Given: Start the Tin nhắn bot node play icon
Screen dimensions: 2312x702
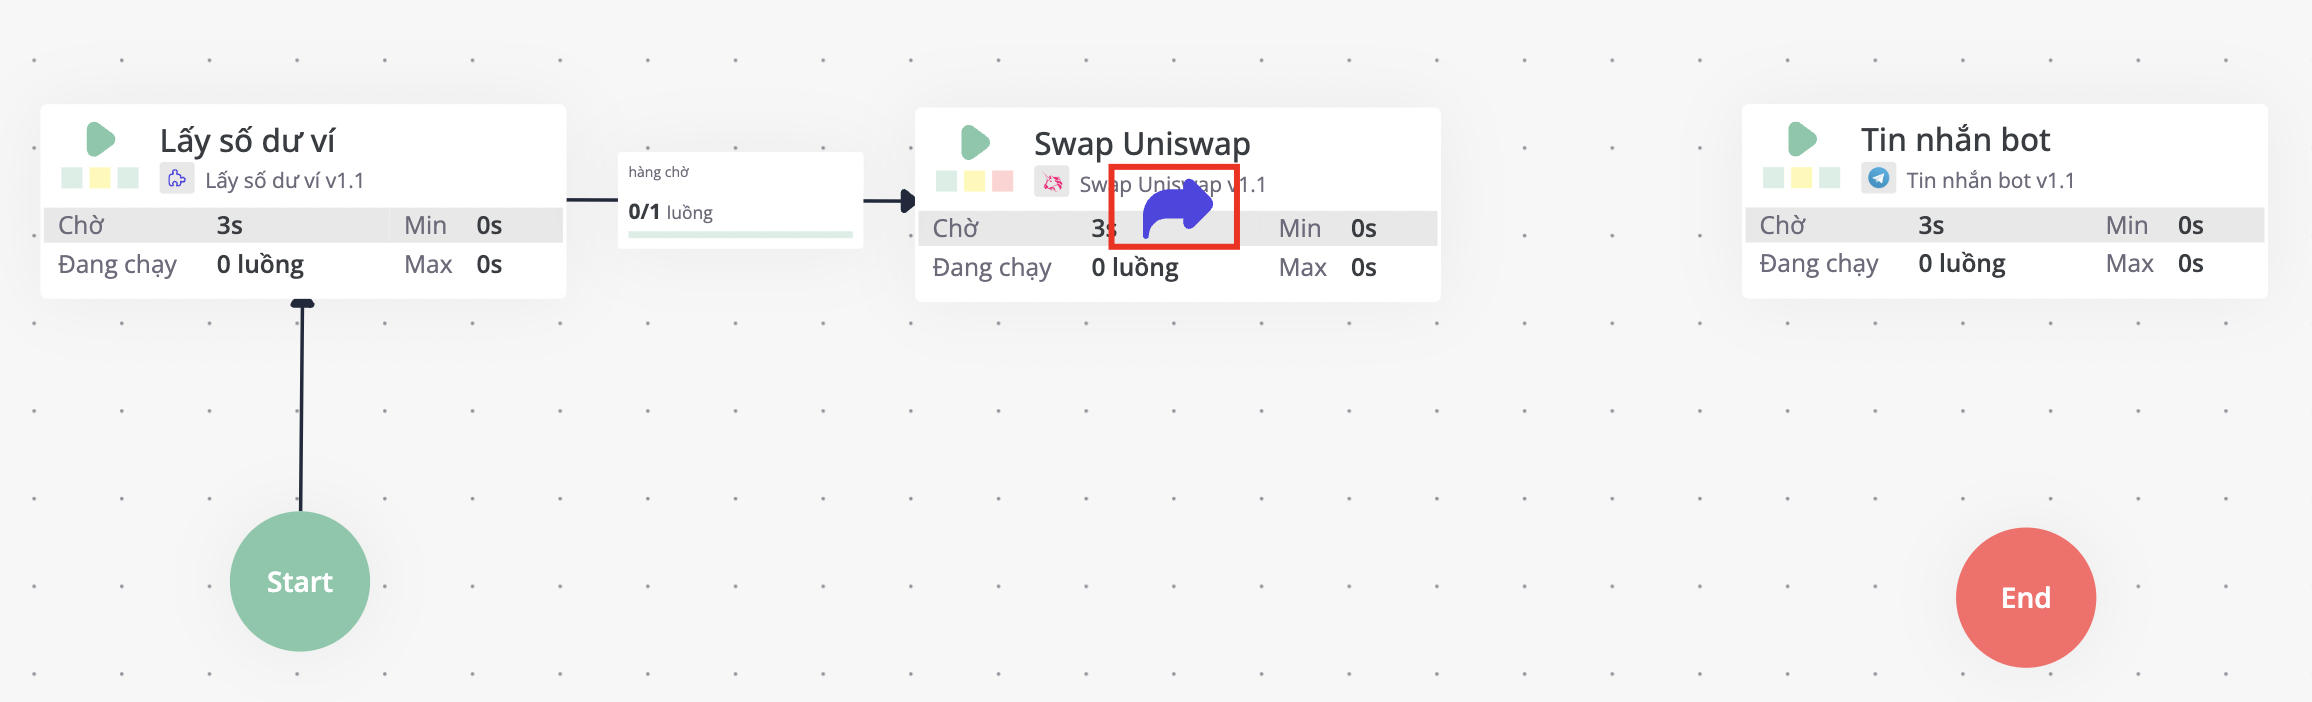Looking at the screenshot, I should click(x=1801, y=139).
